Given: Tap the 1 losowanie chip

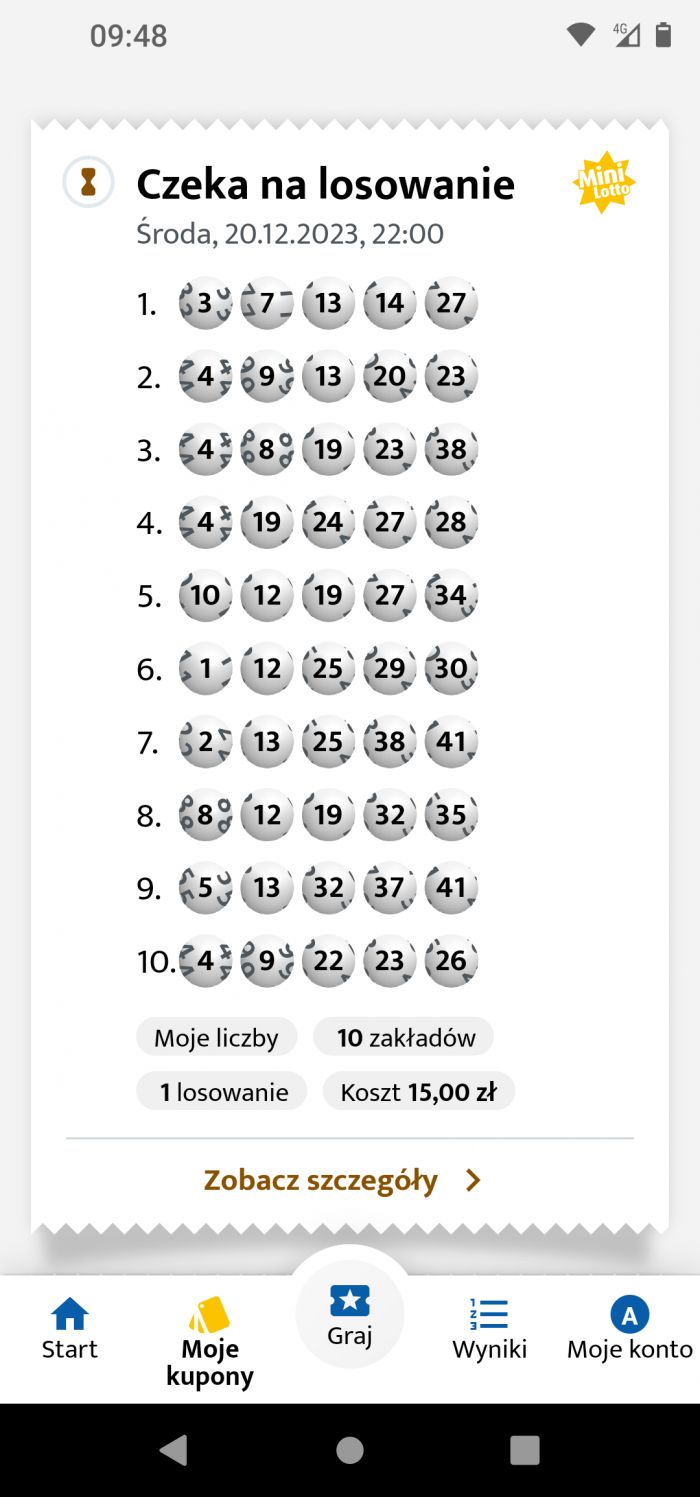Looking at the screenshot, I should click(223, 1092).
